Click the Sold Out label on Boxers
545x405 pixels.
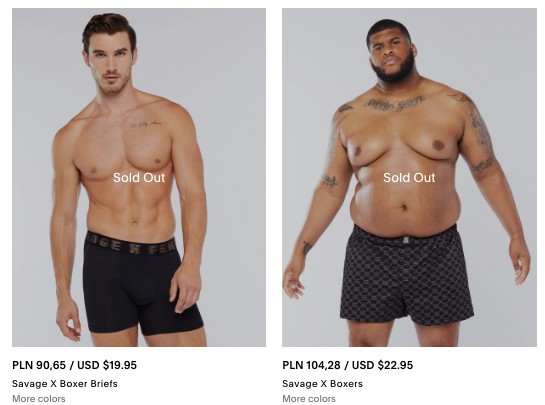point(409,178)
